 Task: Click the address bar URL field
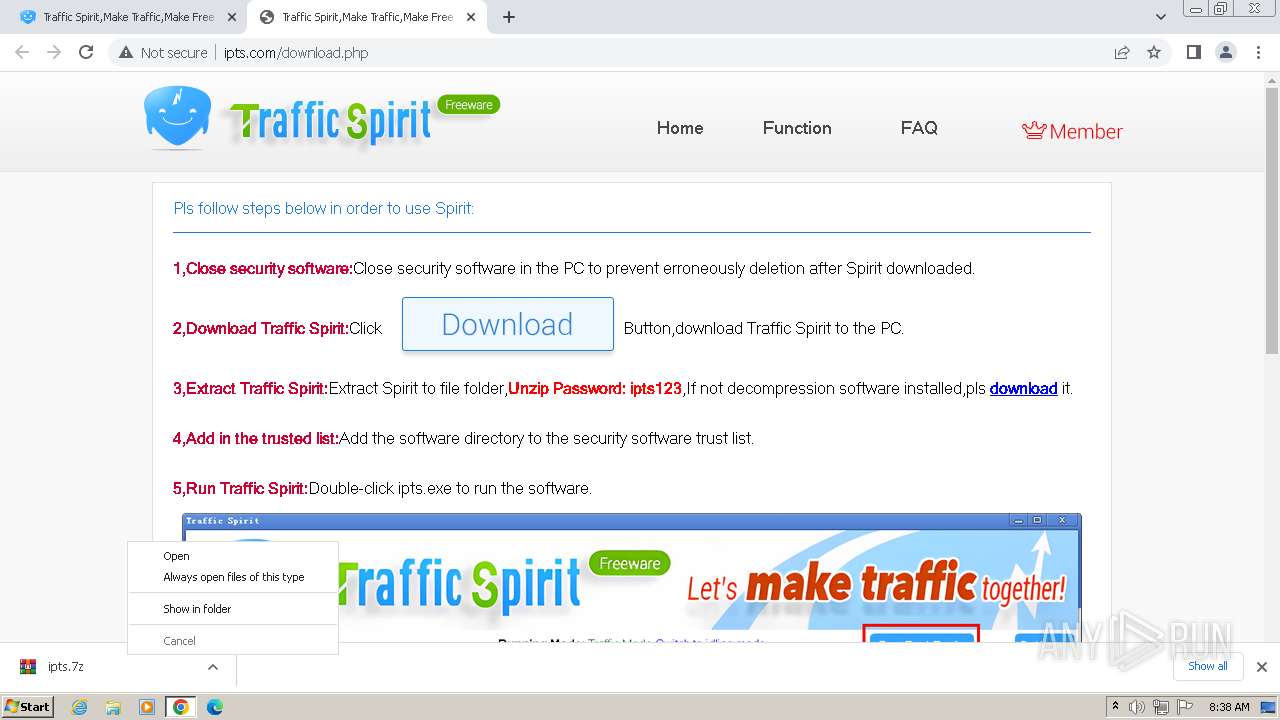click(660, 52)
